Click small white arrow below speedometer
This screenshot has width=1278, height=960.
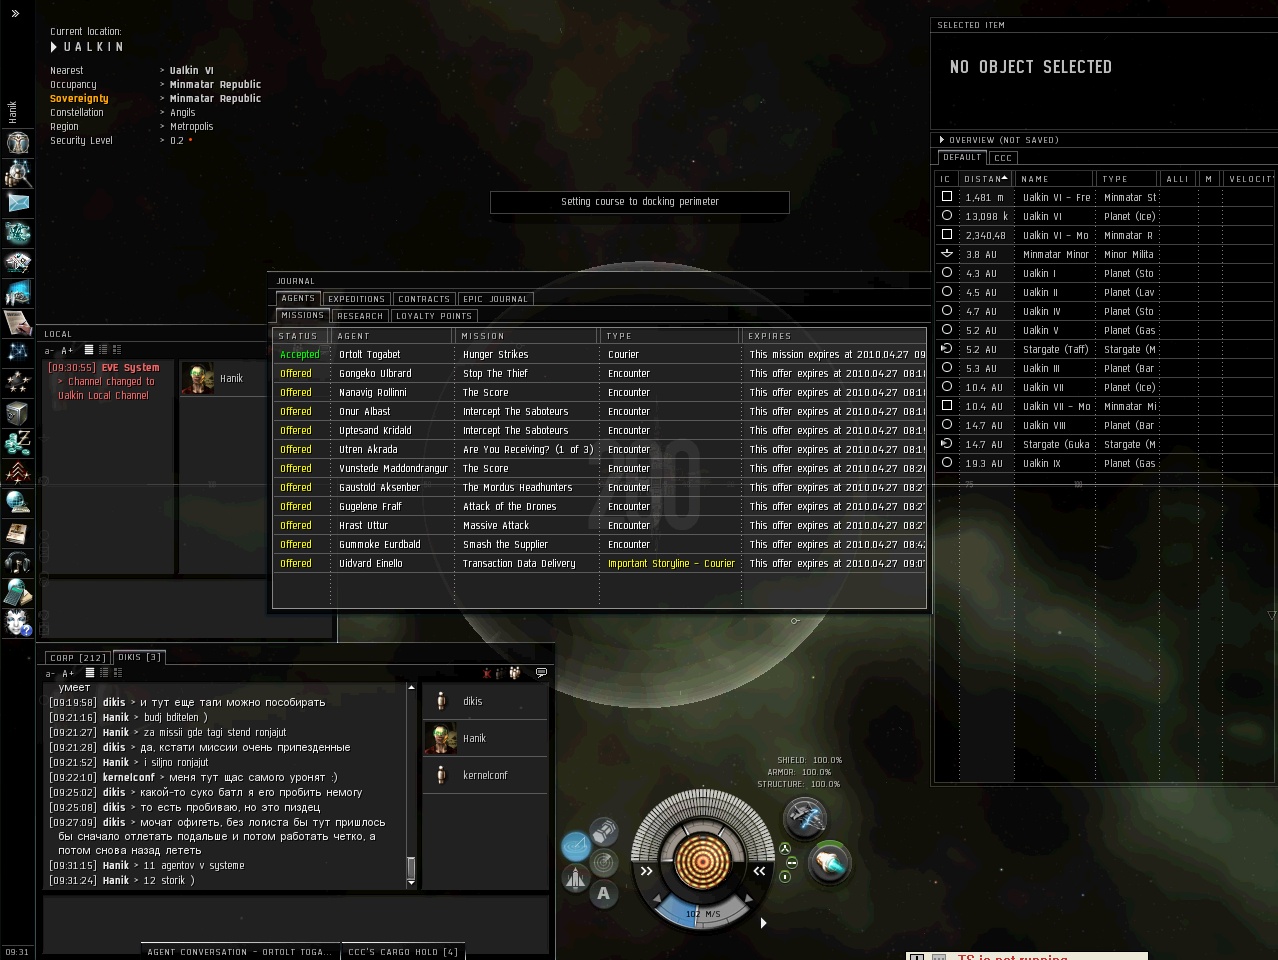tap(763, 923)
